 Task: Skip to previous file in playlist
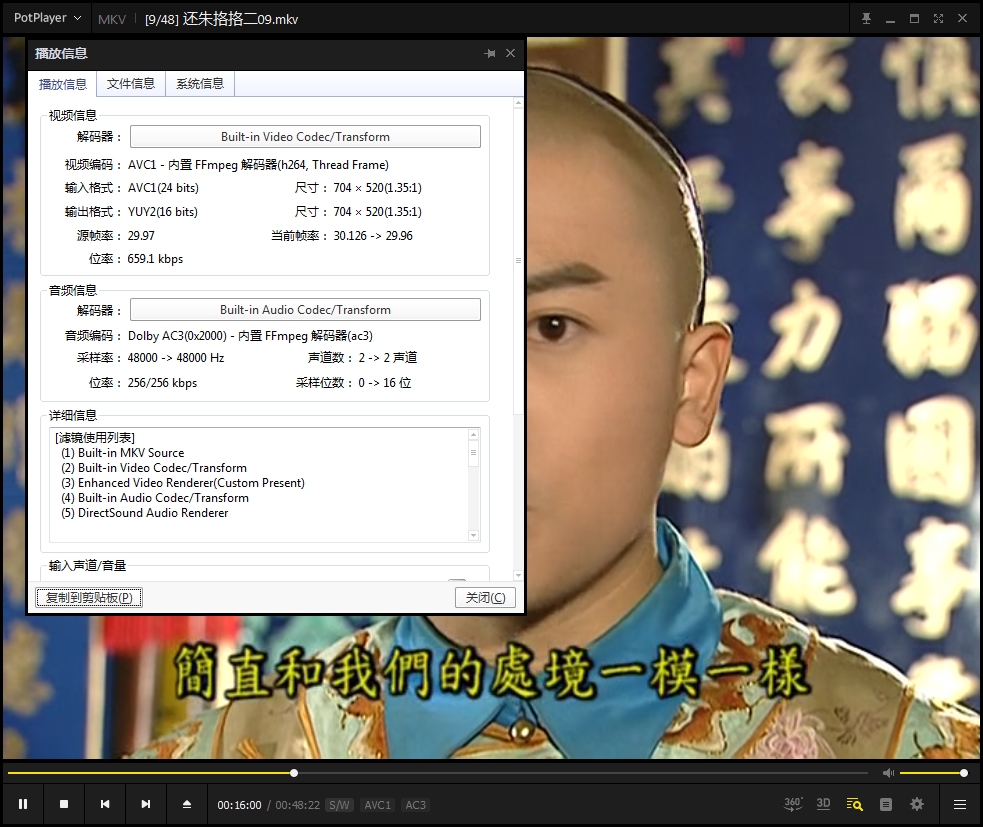click(105, 804)
